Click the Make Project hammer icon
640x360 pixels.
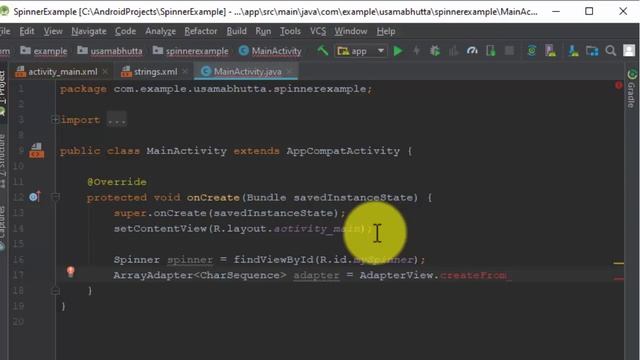pyautogui.click(x=322, y=51)
